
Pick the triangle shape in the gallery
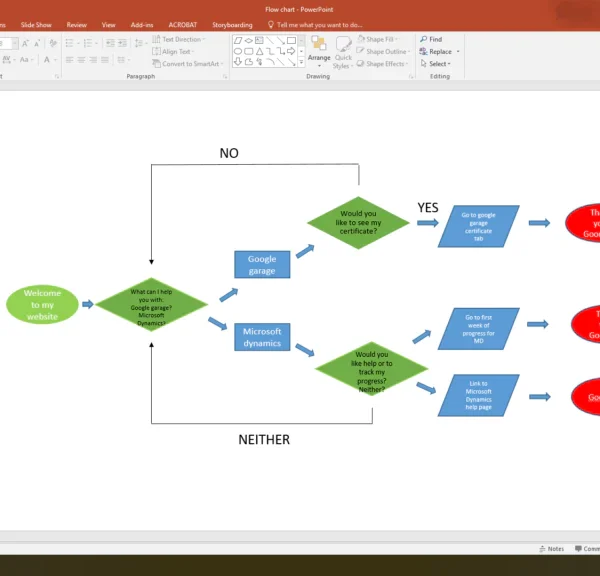coord(259,51)
